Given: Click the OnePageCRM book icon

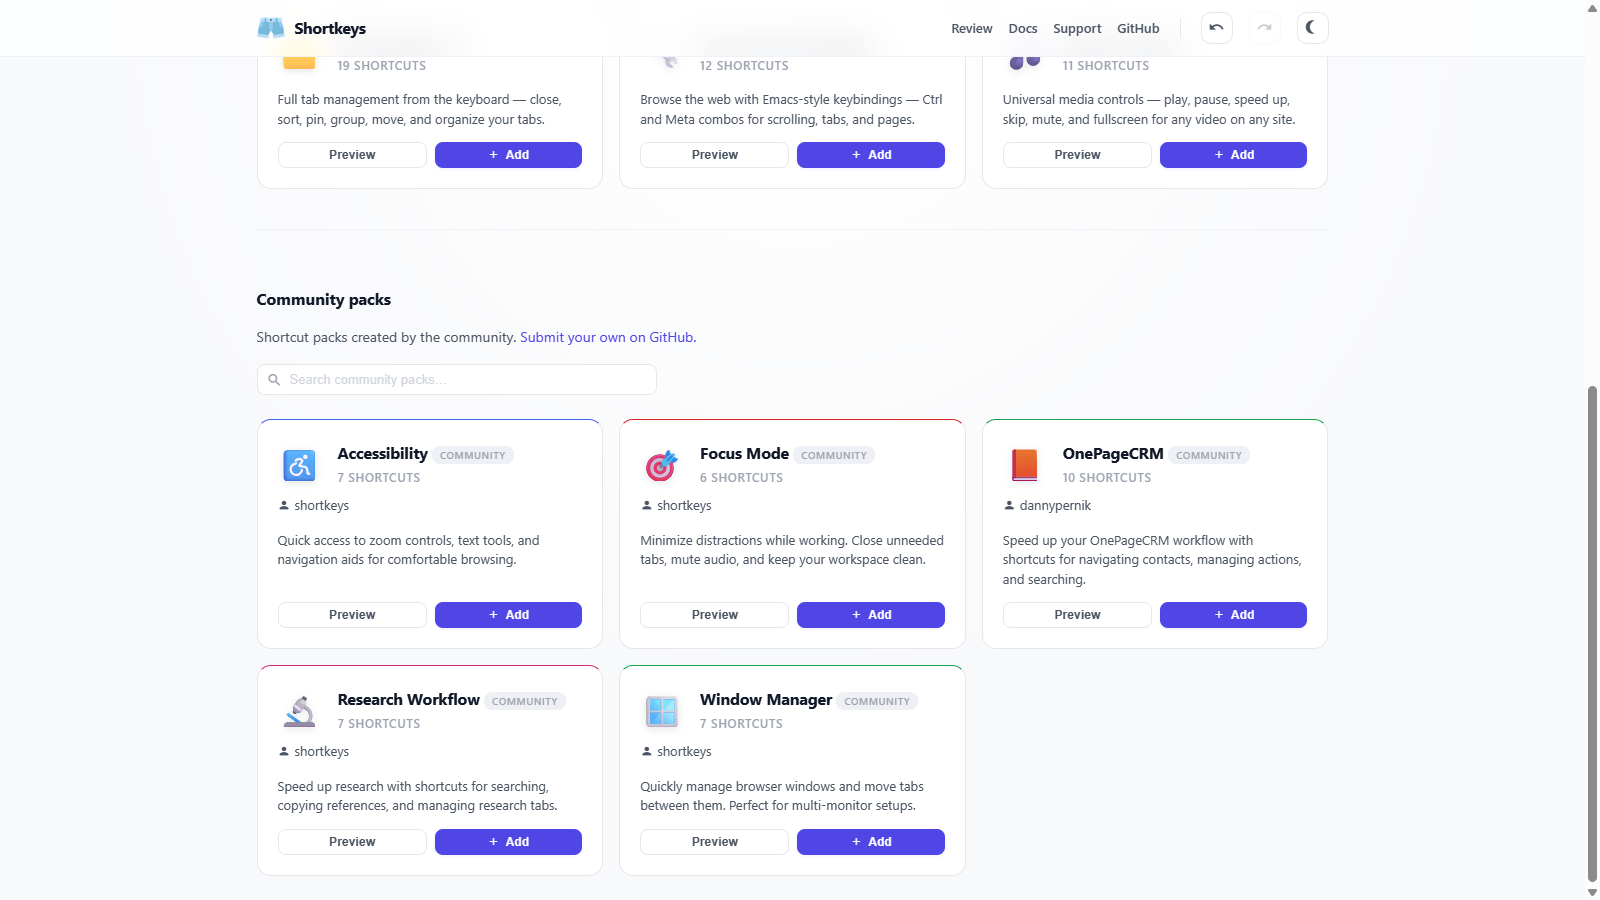Looking at the screenshot, I should (x=1024, y=465).
